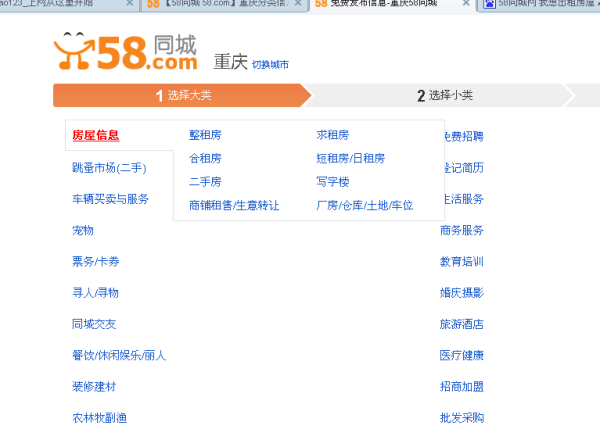Open 宠物 category

tap(83, 230)
